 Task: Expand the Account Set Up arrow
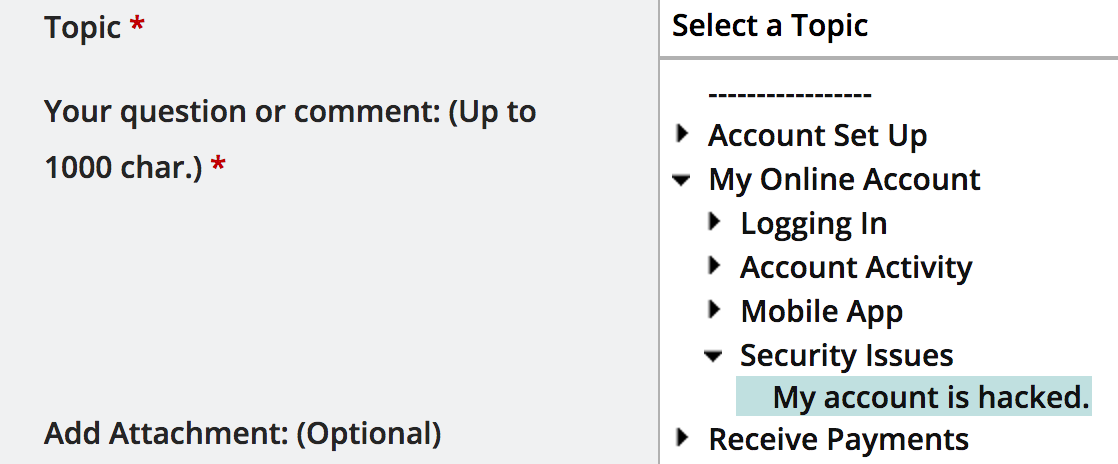tap(683, 133)
